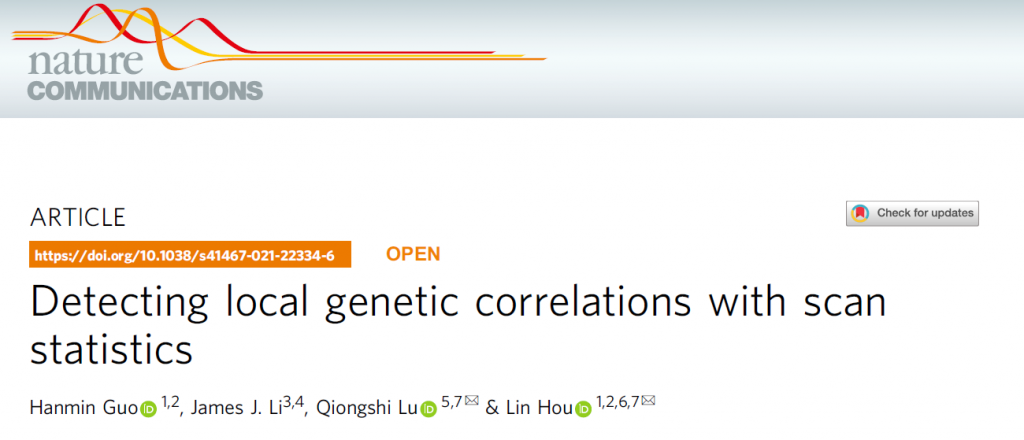Select author name Hanmin Guo
Image resolution: width=1024 pixels, height=440 pixels.
85,407
